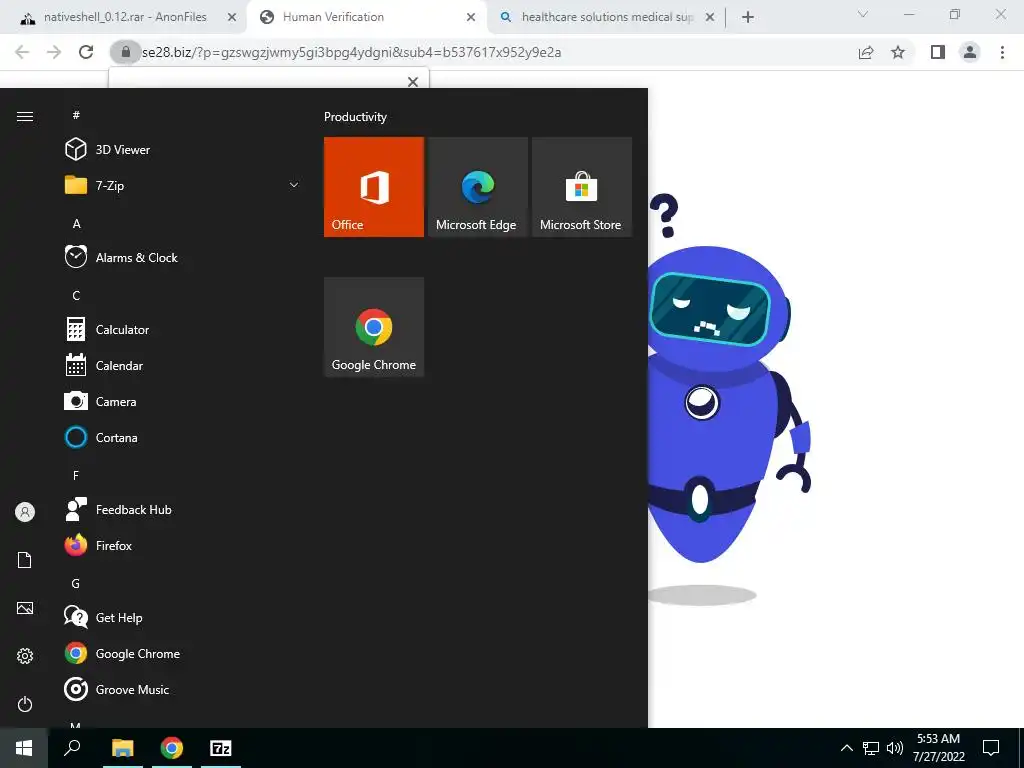
Task: Click the Productivity group header
Action: (355, 117)
